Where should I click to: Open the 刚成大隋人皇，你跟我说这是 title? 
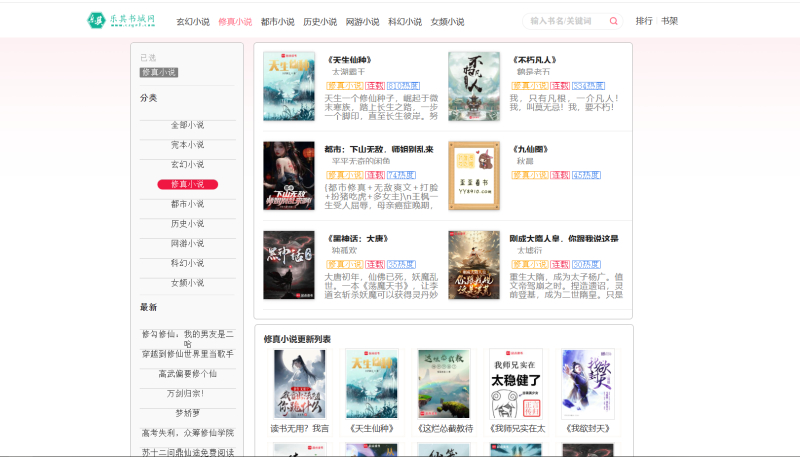click(564, 238)
